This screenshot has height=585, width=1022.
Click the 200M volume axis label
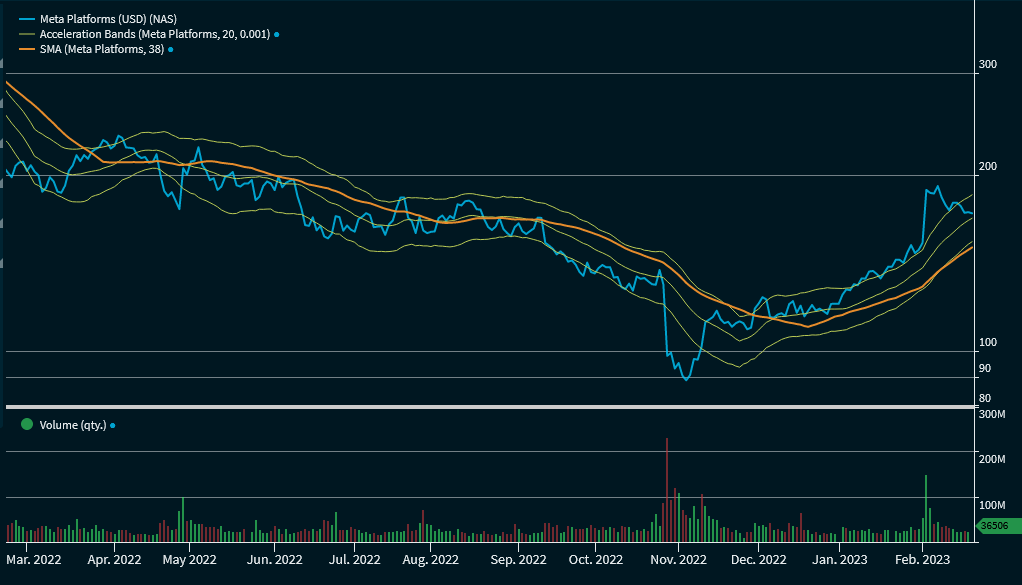coord(993,459)
